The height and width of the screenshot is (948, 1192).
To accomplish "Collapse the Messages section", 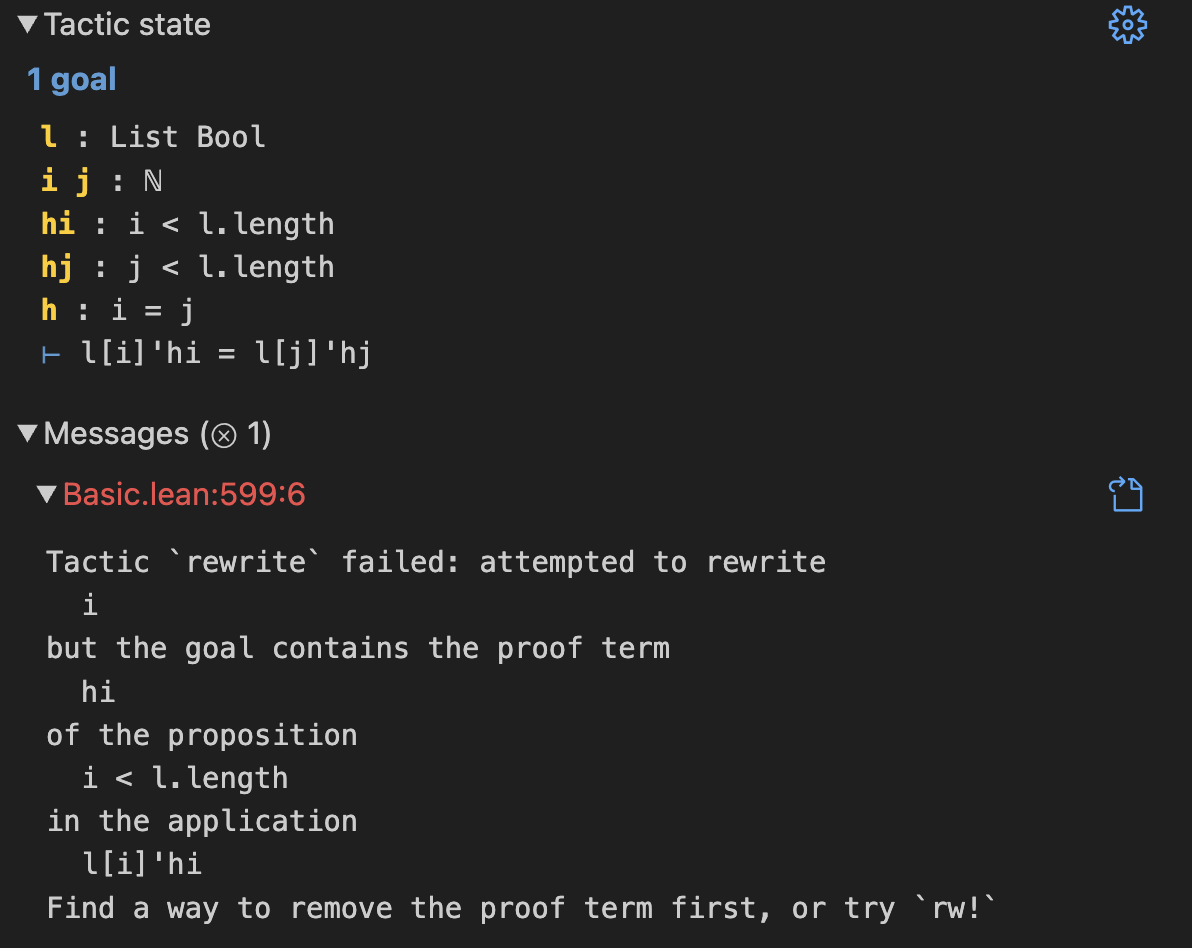I will click(x=27, y=434).
